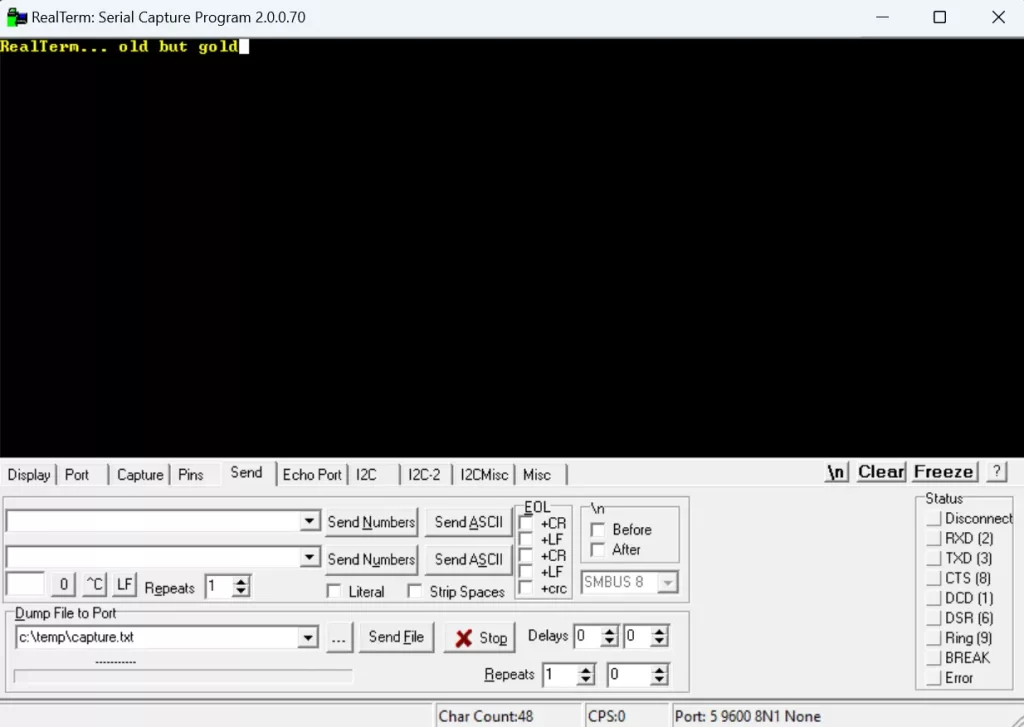Click Send ASCII for the second string
1024x727 pixels.
click(x=469, y=560)
